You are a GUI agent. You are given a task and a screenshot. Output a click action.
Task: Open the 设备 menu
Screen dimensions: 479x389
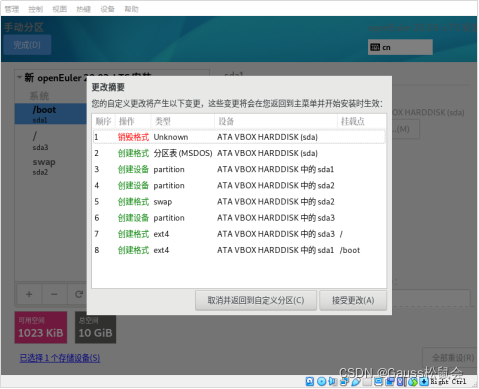[108, 9]
